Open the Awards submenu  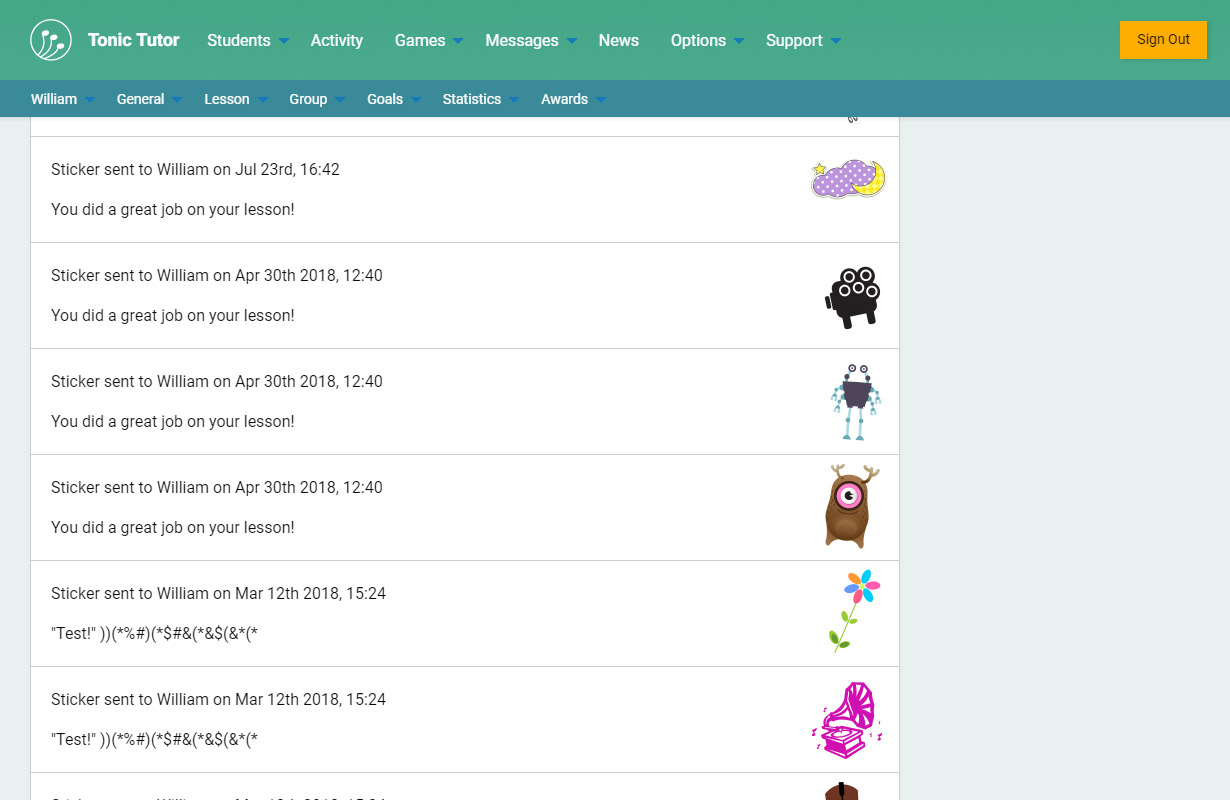573,99
